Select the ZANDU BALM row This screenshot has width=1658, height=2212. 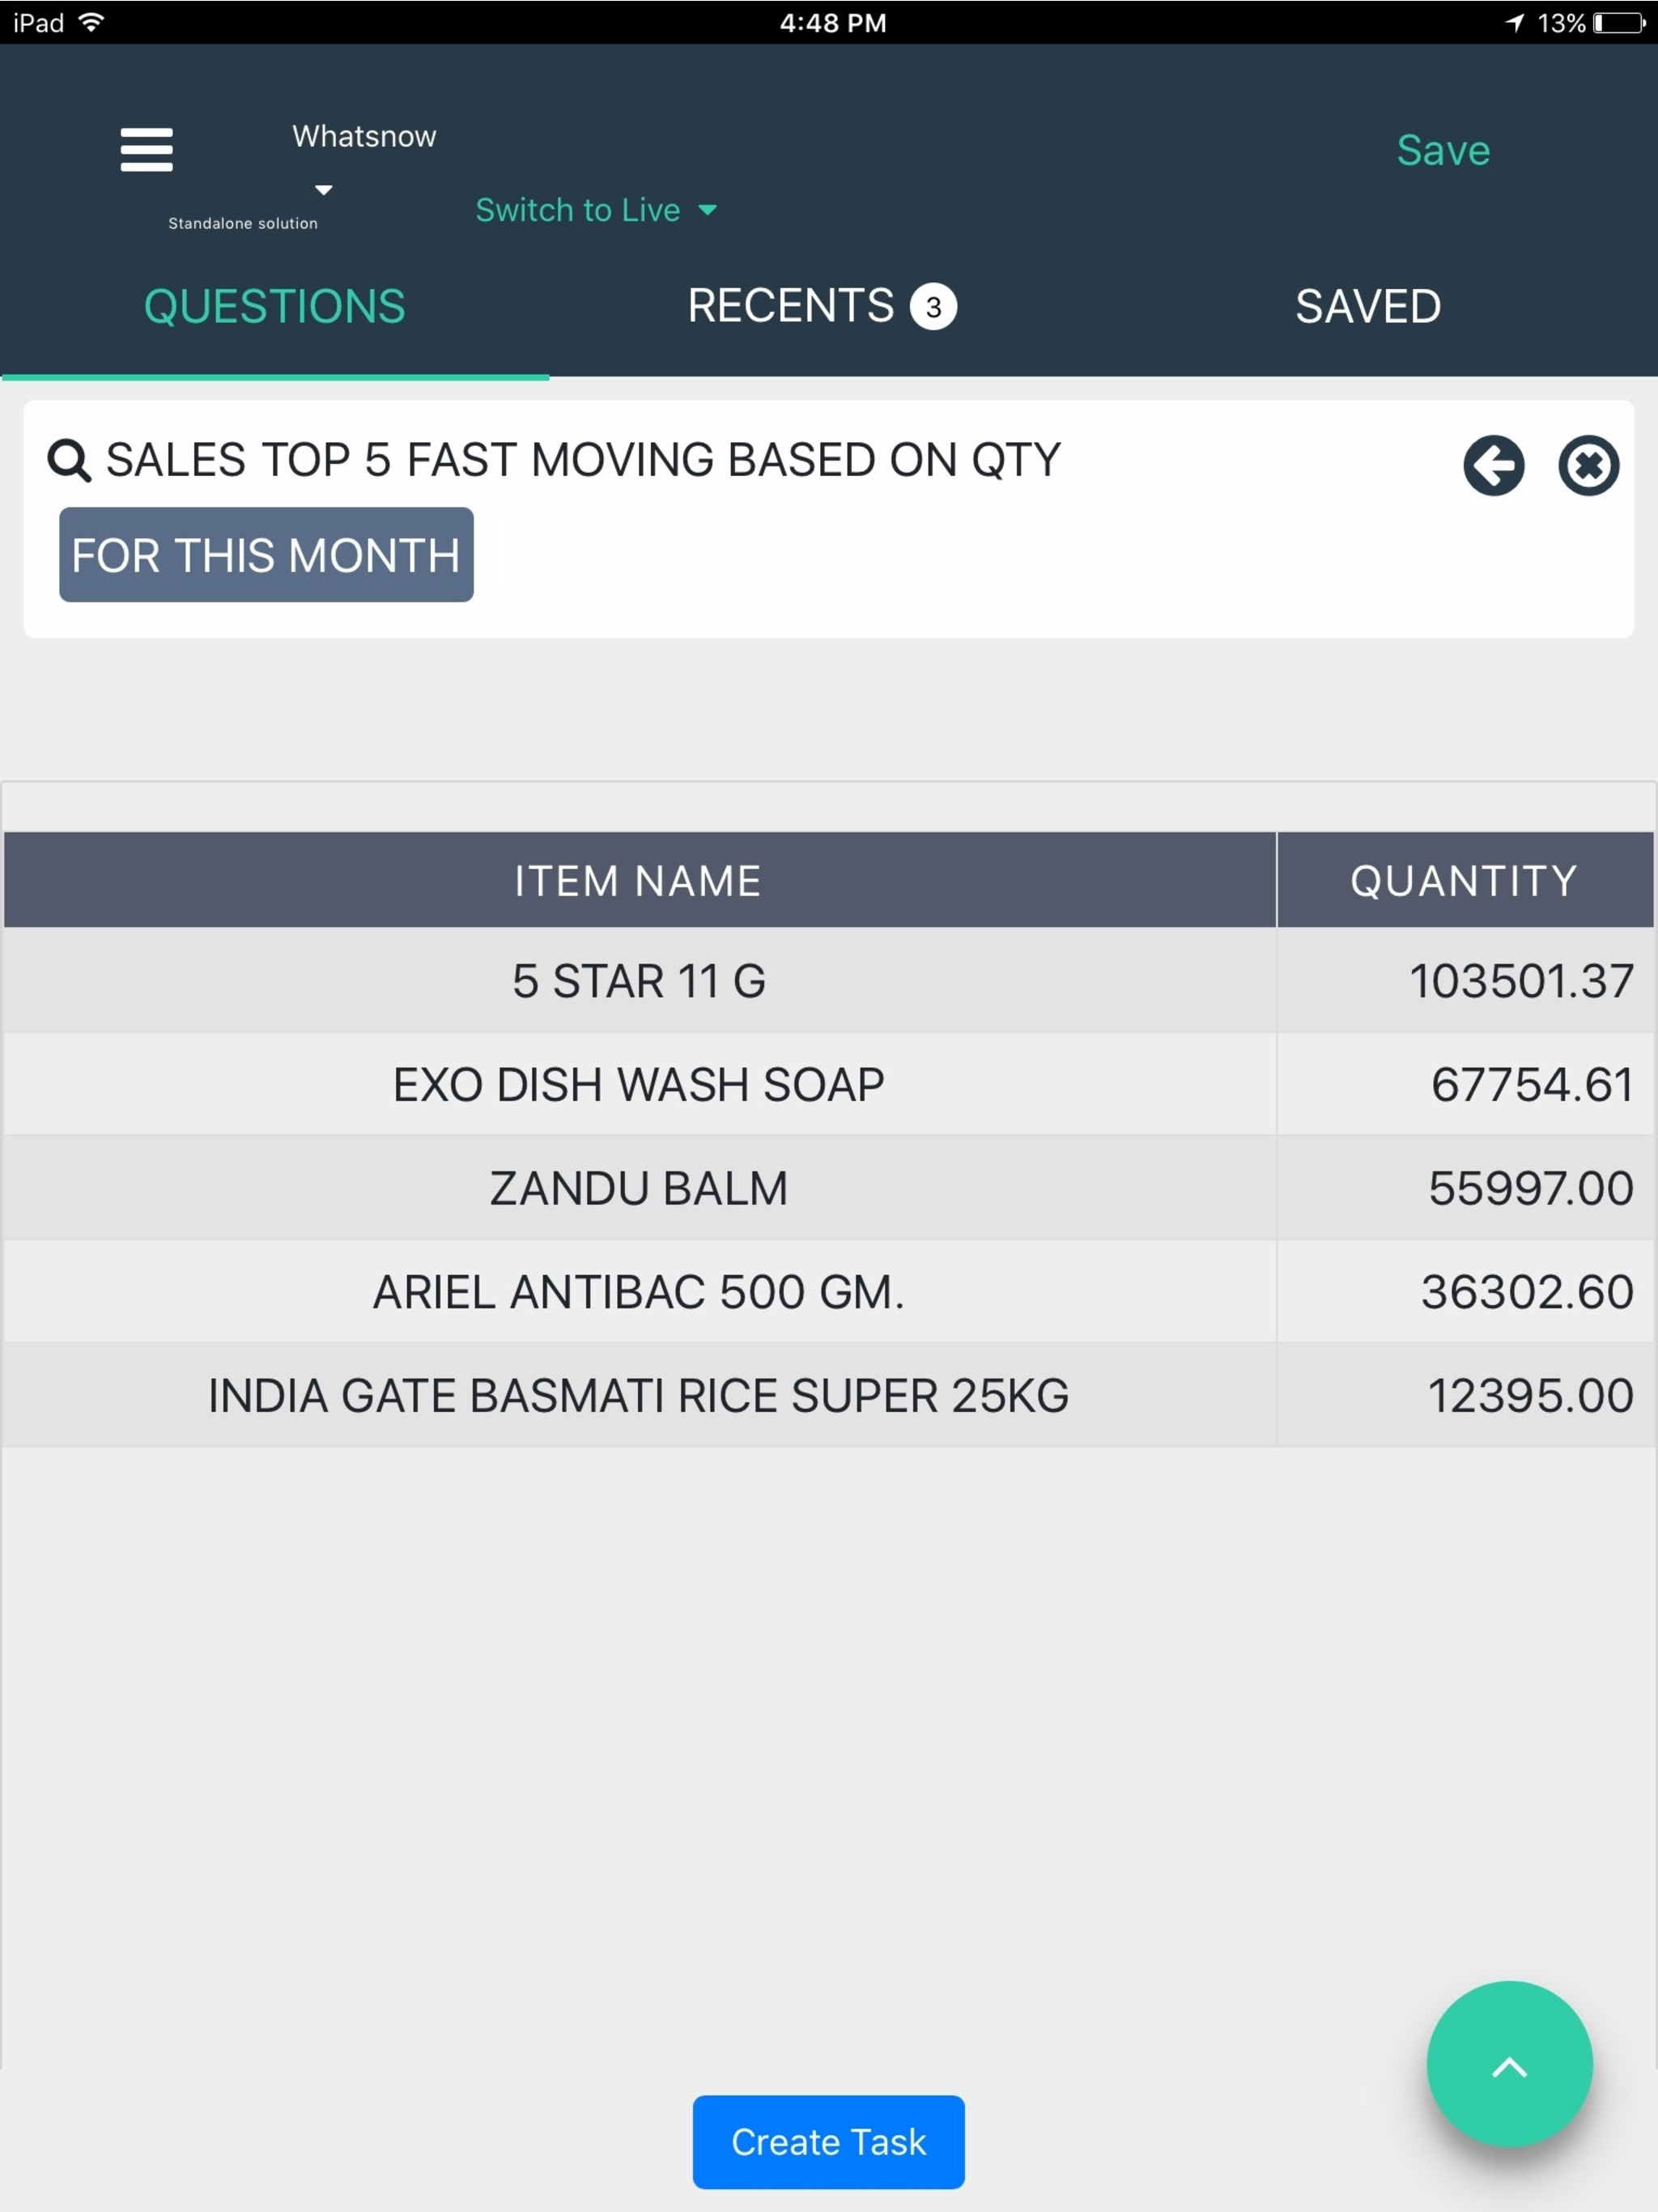(828, 1189)
